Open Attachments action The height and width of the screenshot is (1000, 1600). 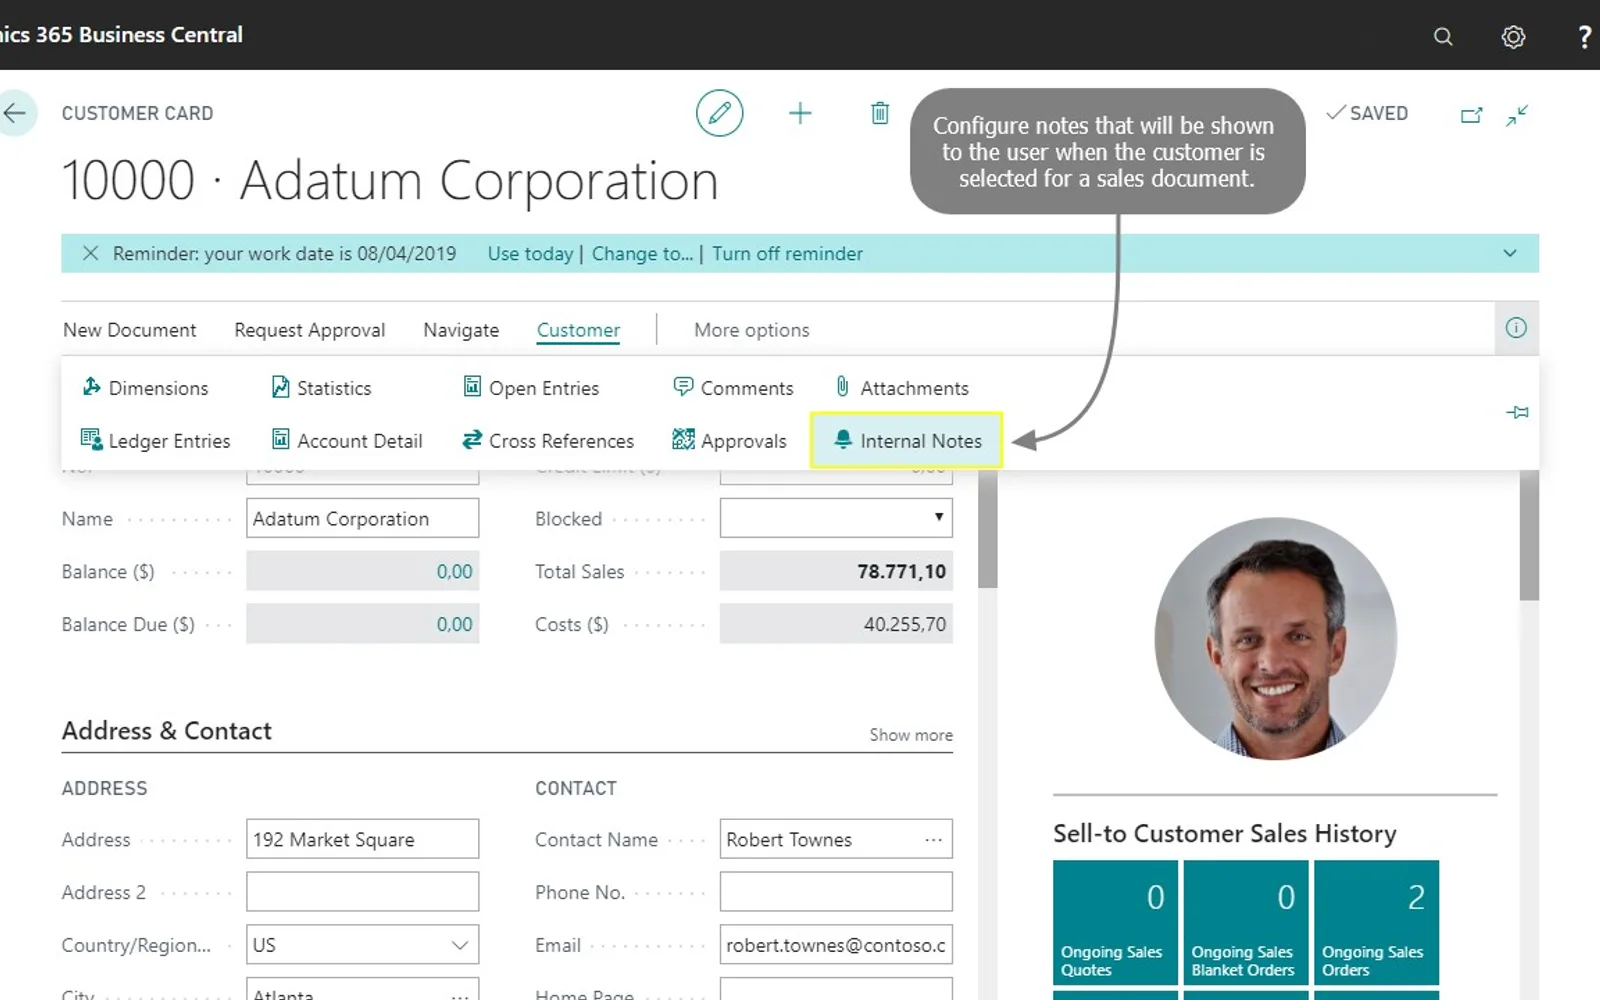901,387
